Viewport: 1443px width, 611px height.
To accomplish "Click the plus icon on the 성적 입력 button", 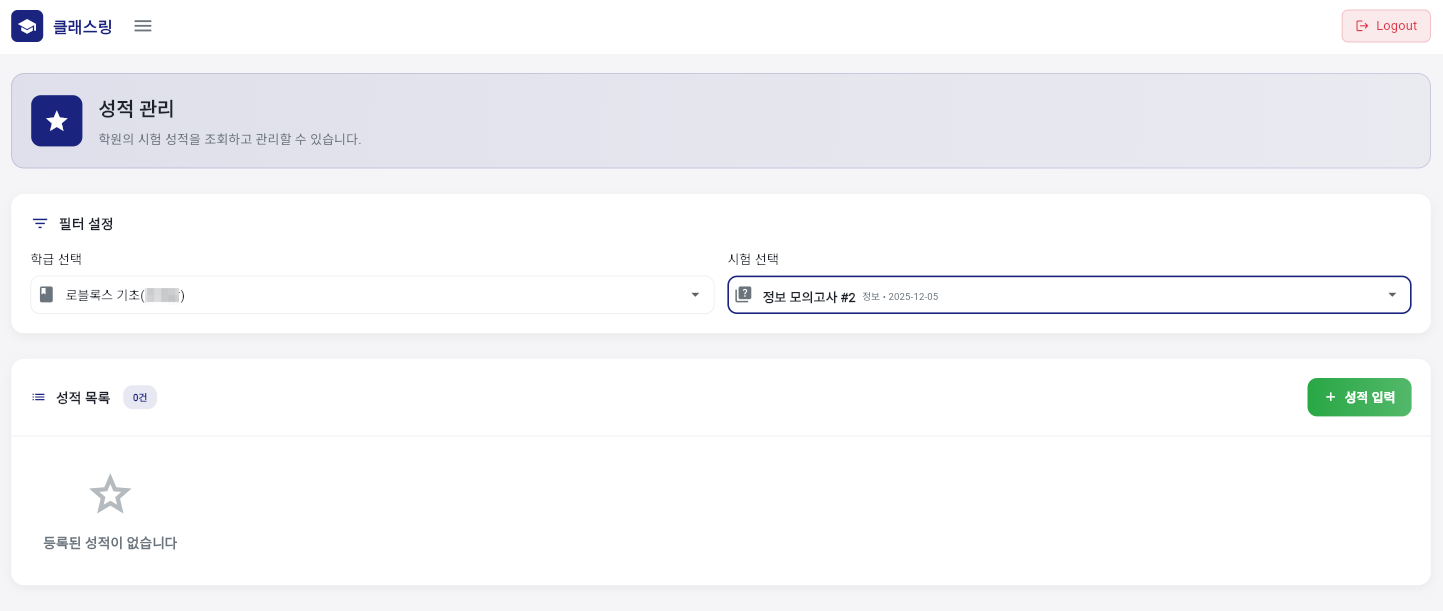I will pos(1331,397).
